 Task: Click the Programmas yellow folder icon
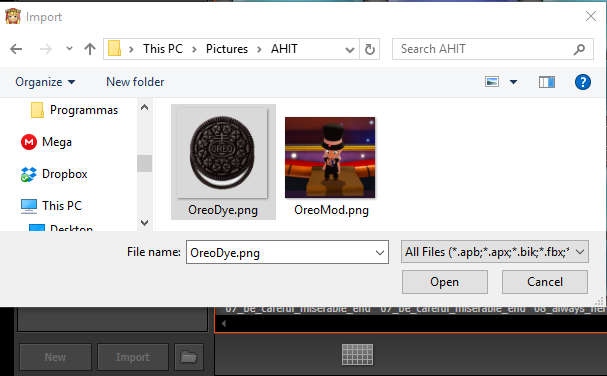[37, 110]
